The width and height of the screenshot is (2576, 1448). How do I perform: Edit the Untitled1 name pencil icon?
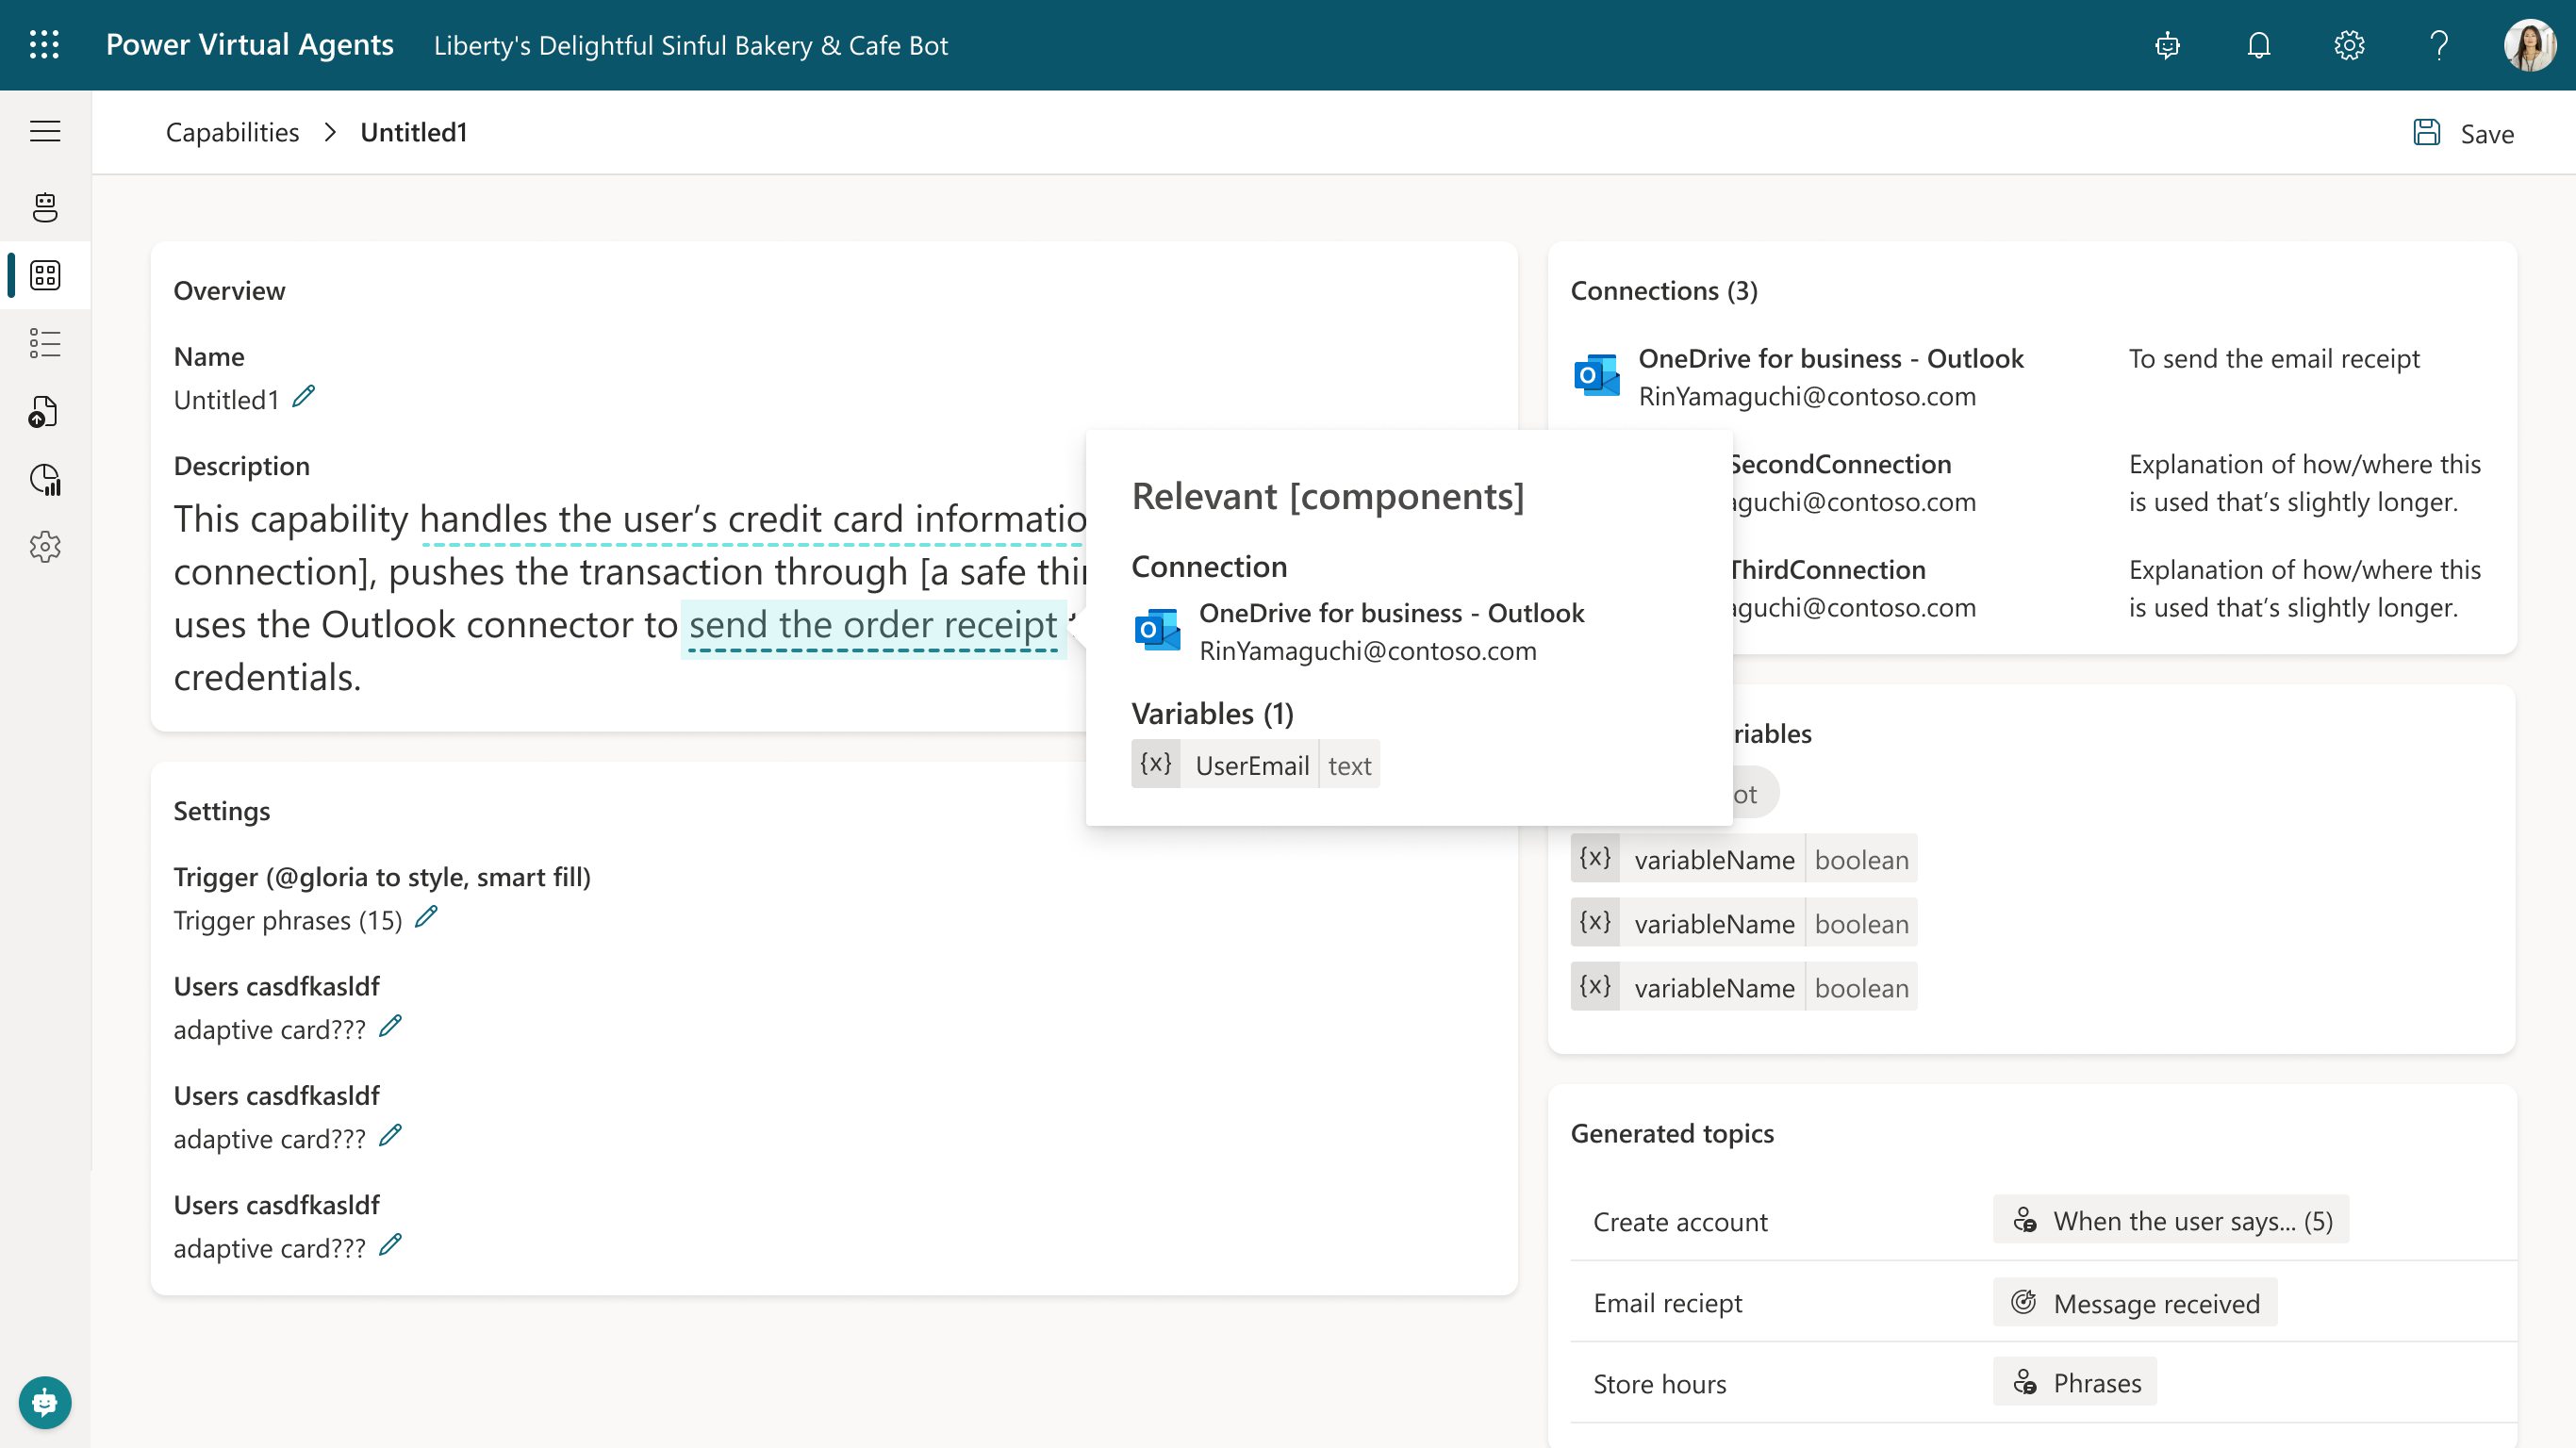pos(303,397)
